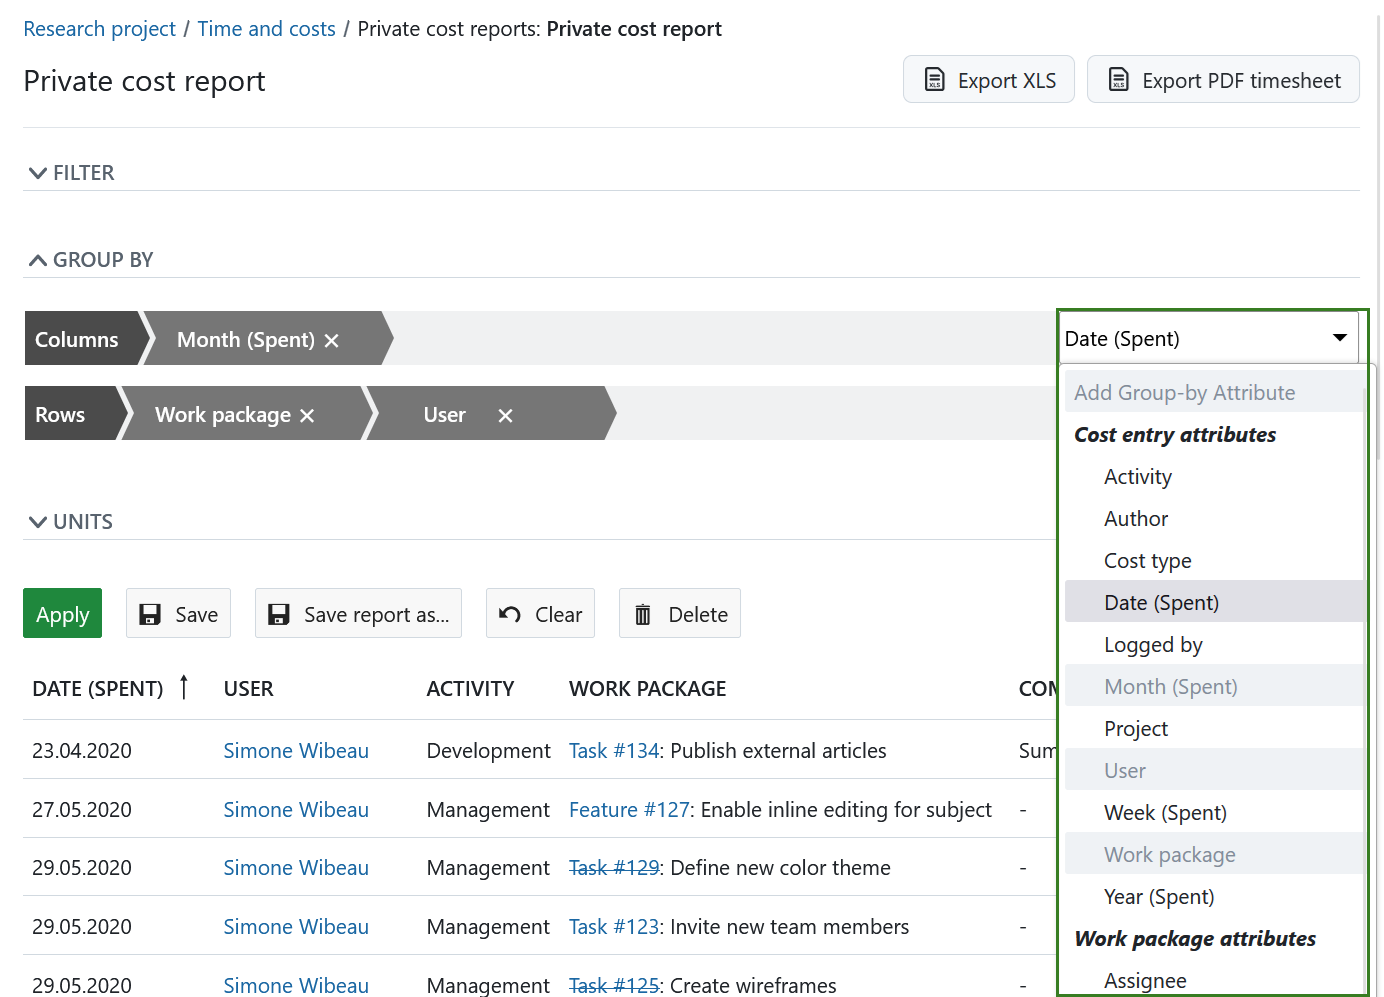Expand the UNITS section
Viewport: 1384px width, 997px height.
click(70, 522)
